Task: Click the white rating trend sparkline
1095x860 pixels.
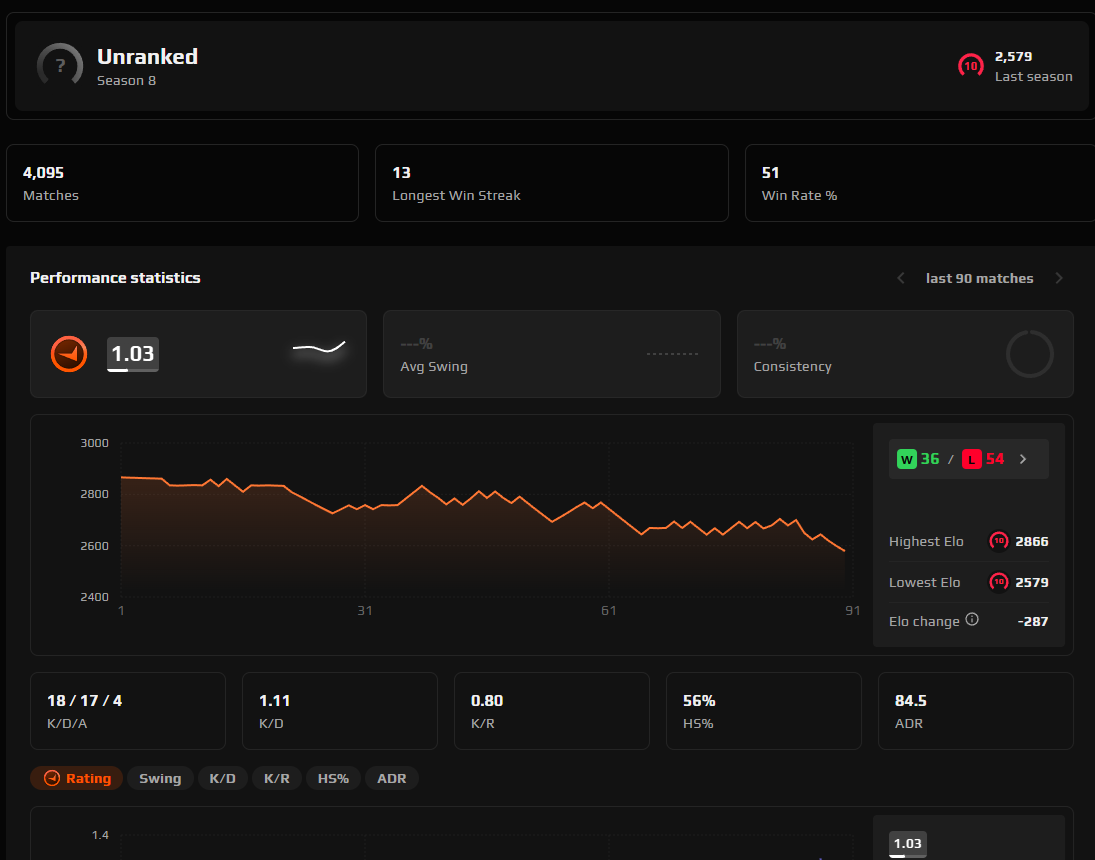Action: tap(319, 347)
